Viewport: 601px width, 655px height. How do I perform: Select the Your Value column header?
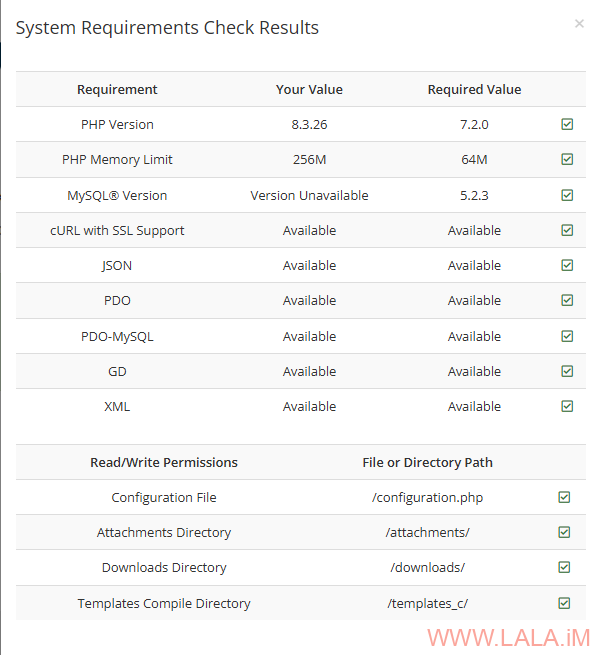pos(309,89)
